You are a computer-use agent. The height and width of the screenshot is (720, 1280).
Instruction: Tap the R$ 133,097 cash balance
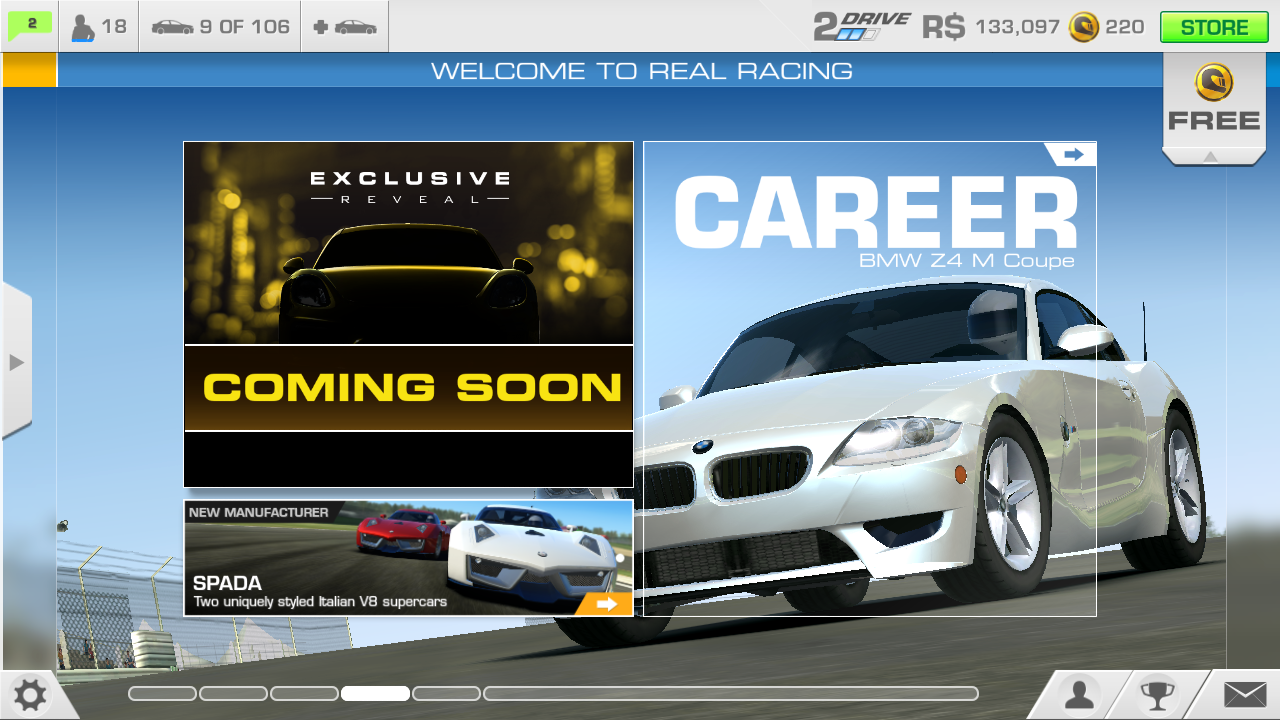tap(990, 27)
